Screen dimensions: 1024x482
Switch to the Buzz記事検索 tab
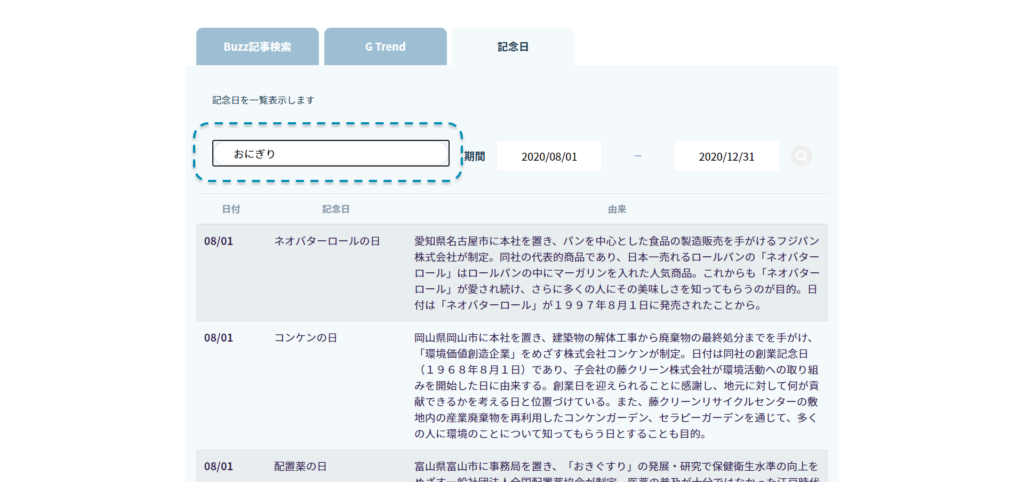tap(257, 47)
